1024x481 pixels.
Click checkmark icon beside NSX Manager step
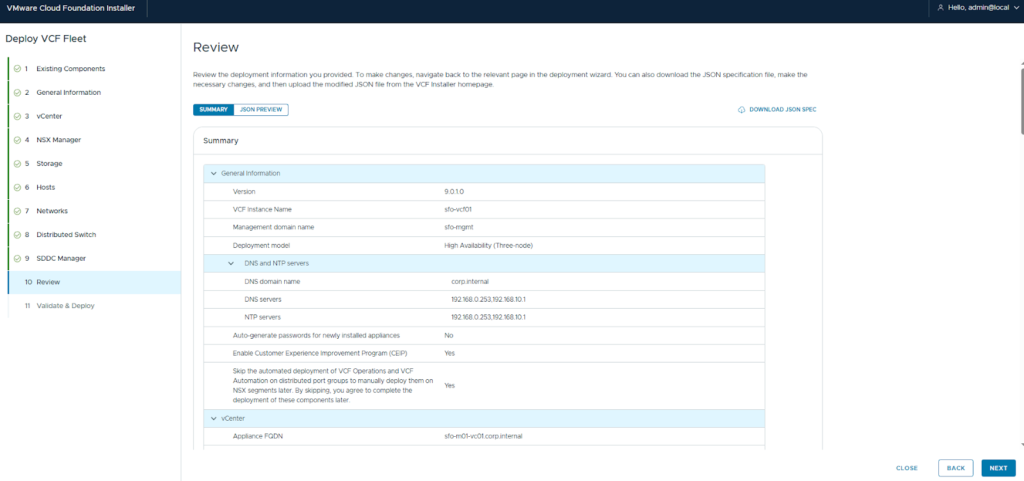click(17, 140)
